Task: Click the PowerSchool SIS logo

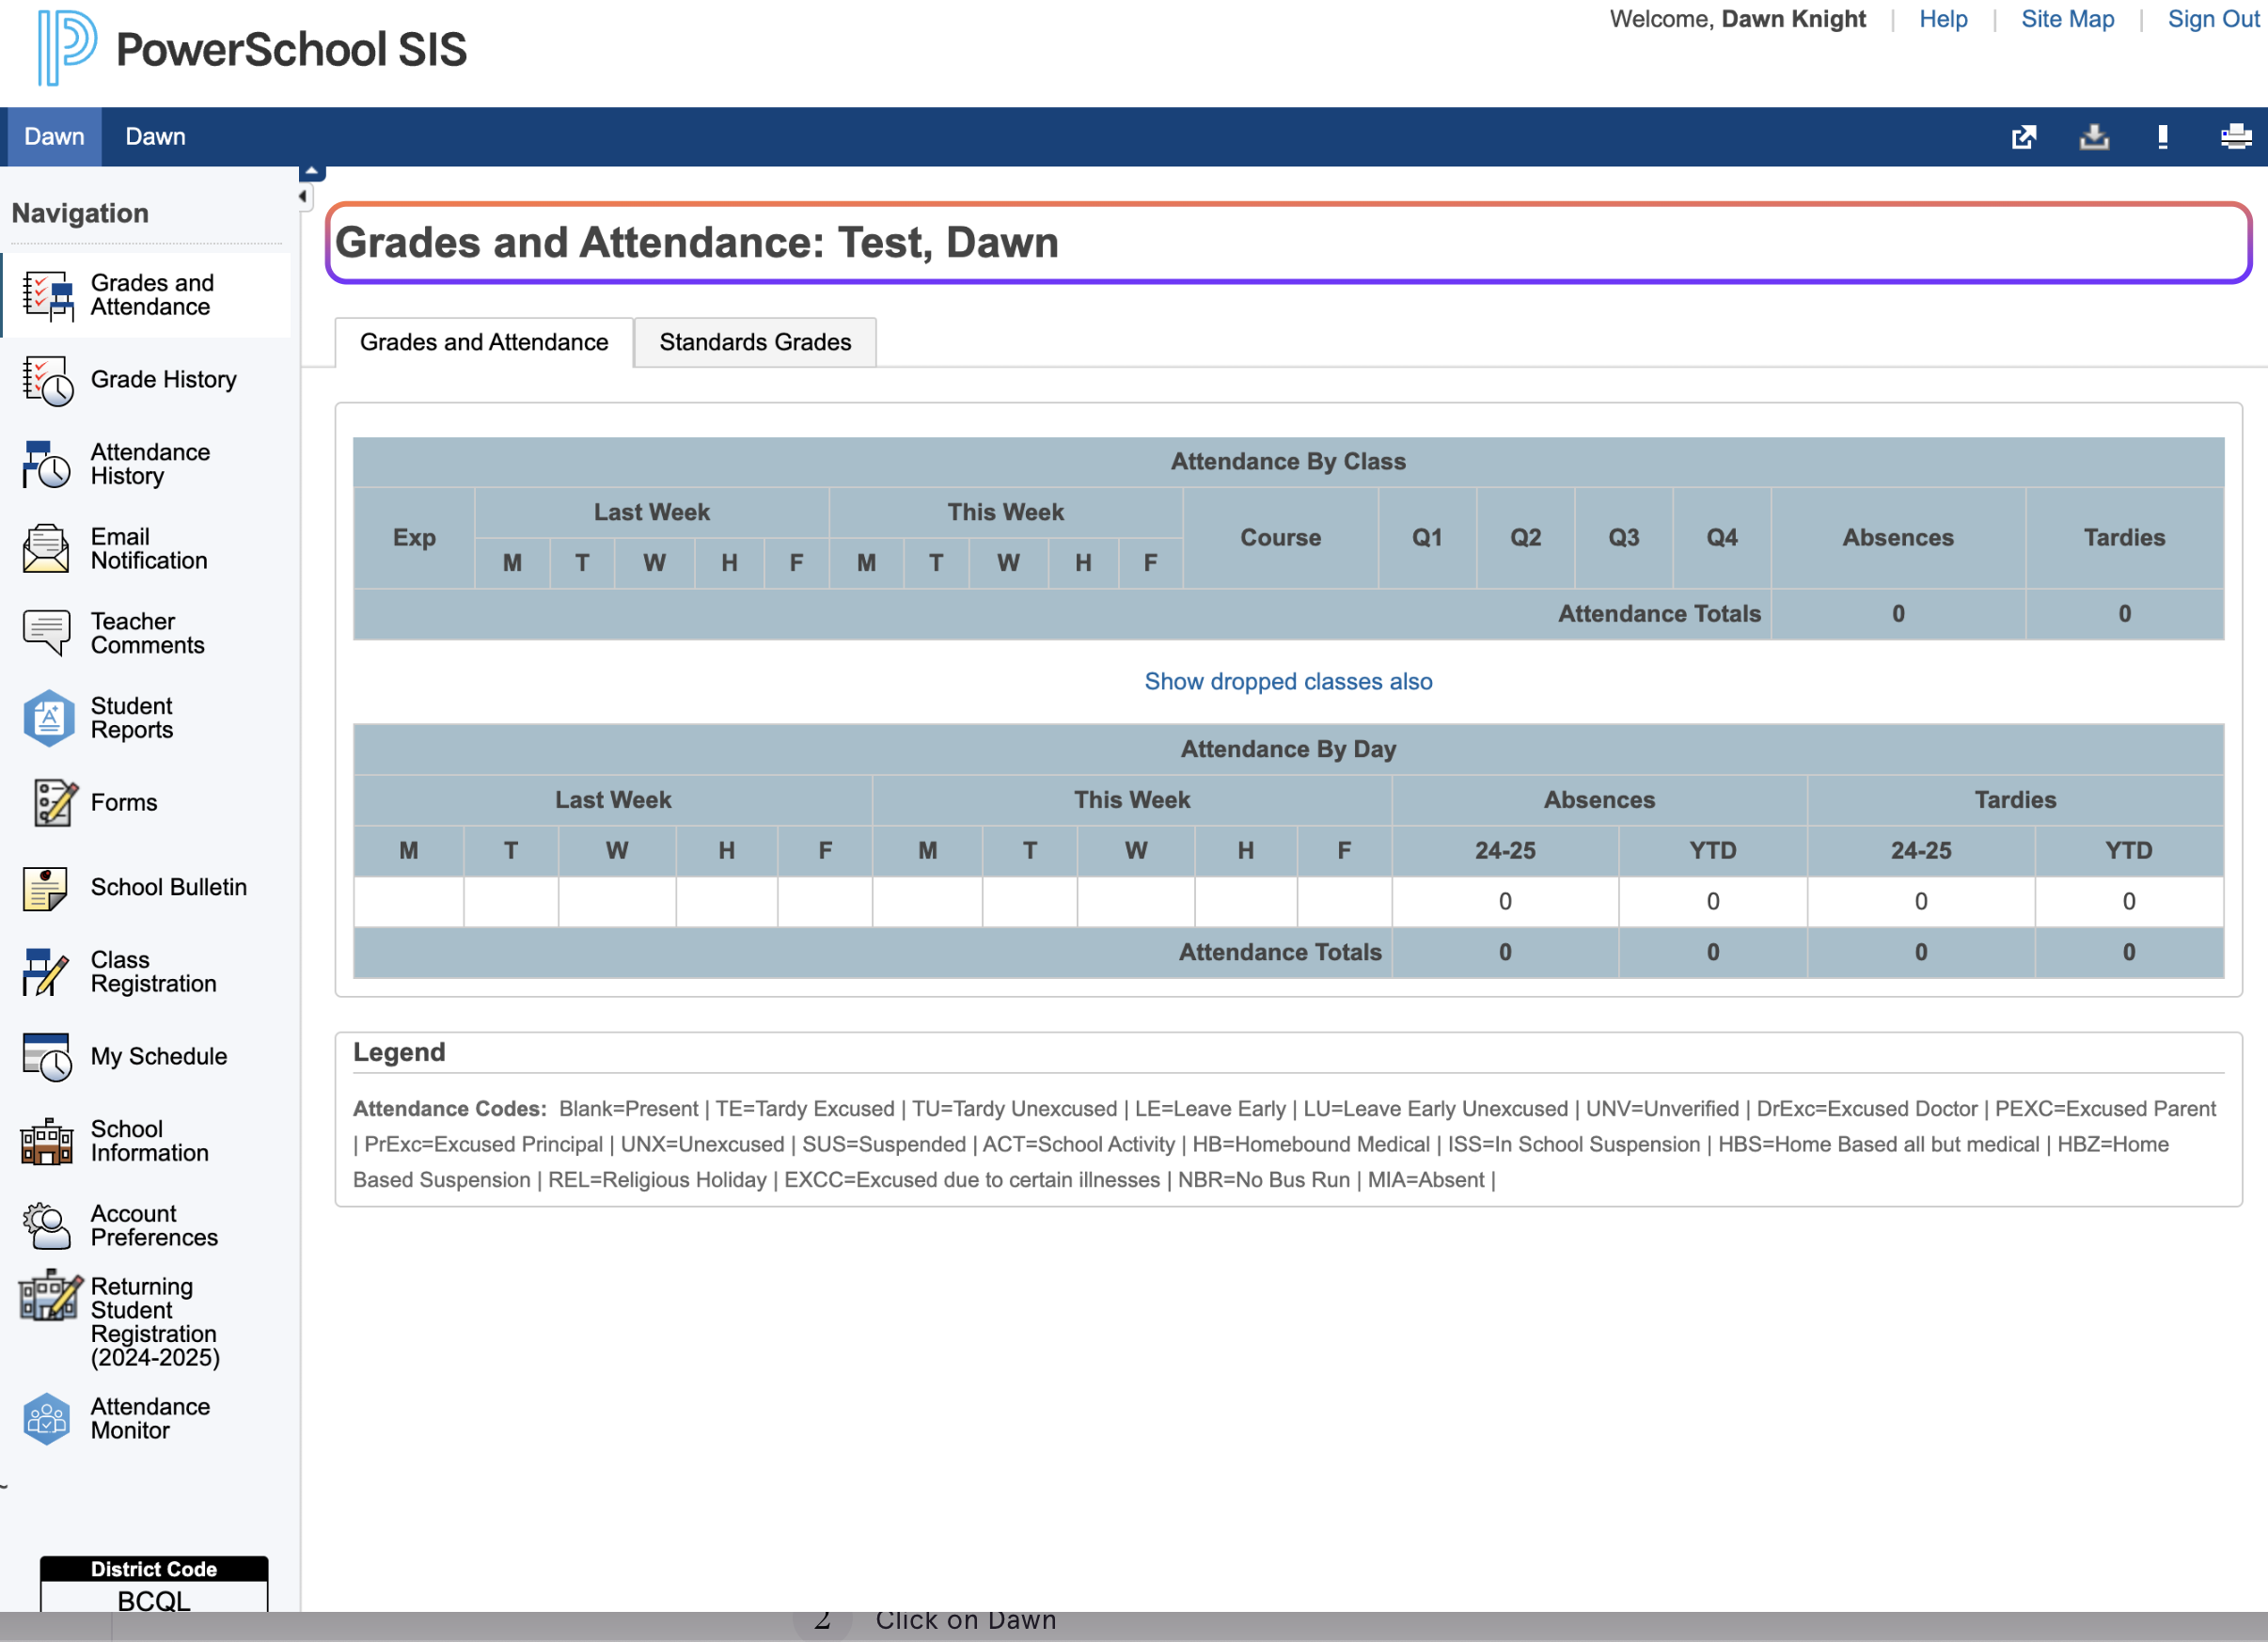Action: click(252, 47)
